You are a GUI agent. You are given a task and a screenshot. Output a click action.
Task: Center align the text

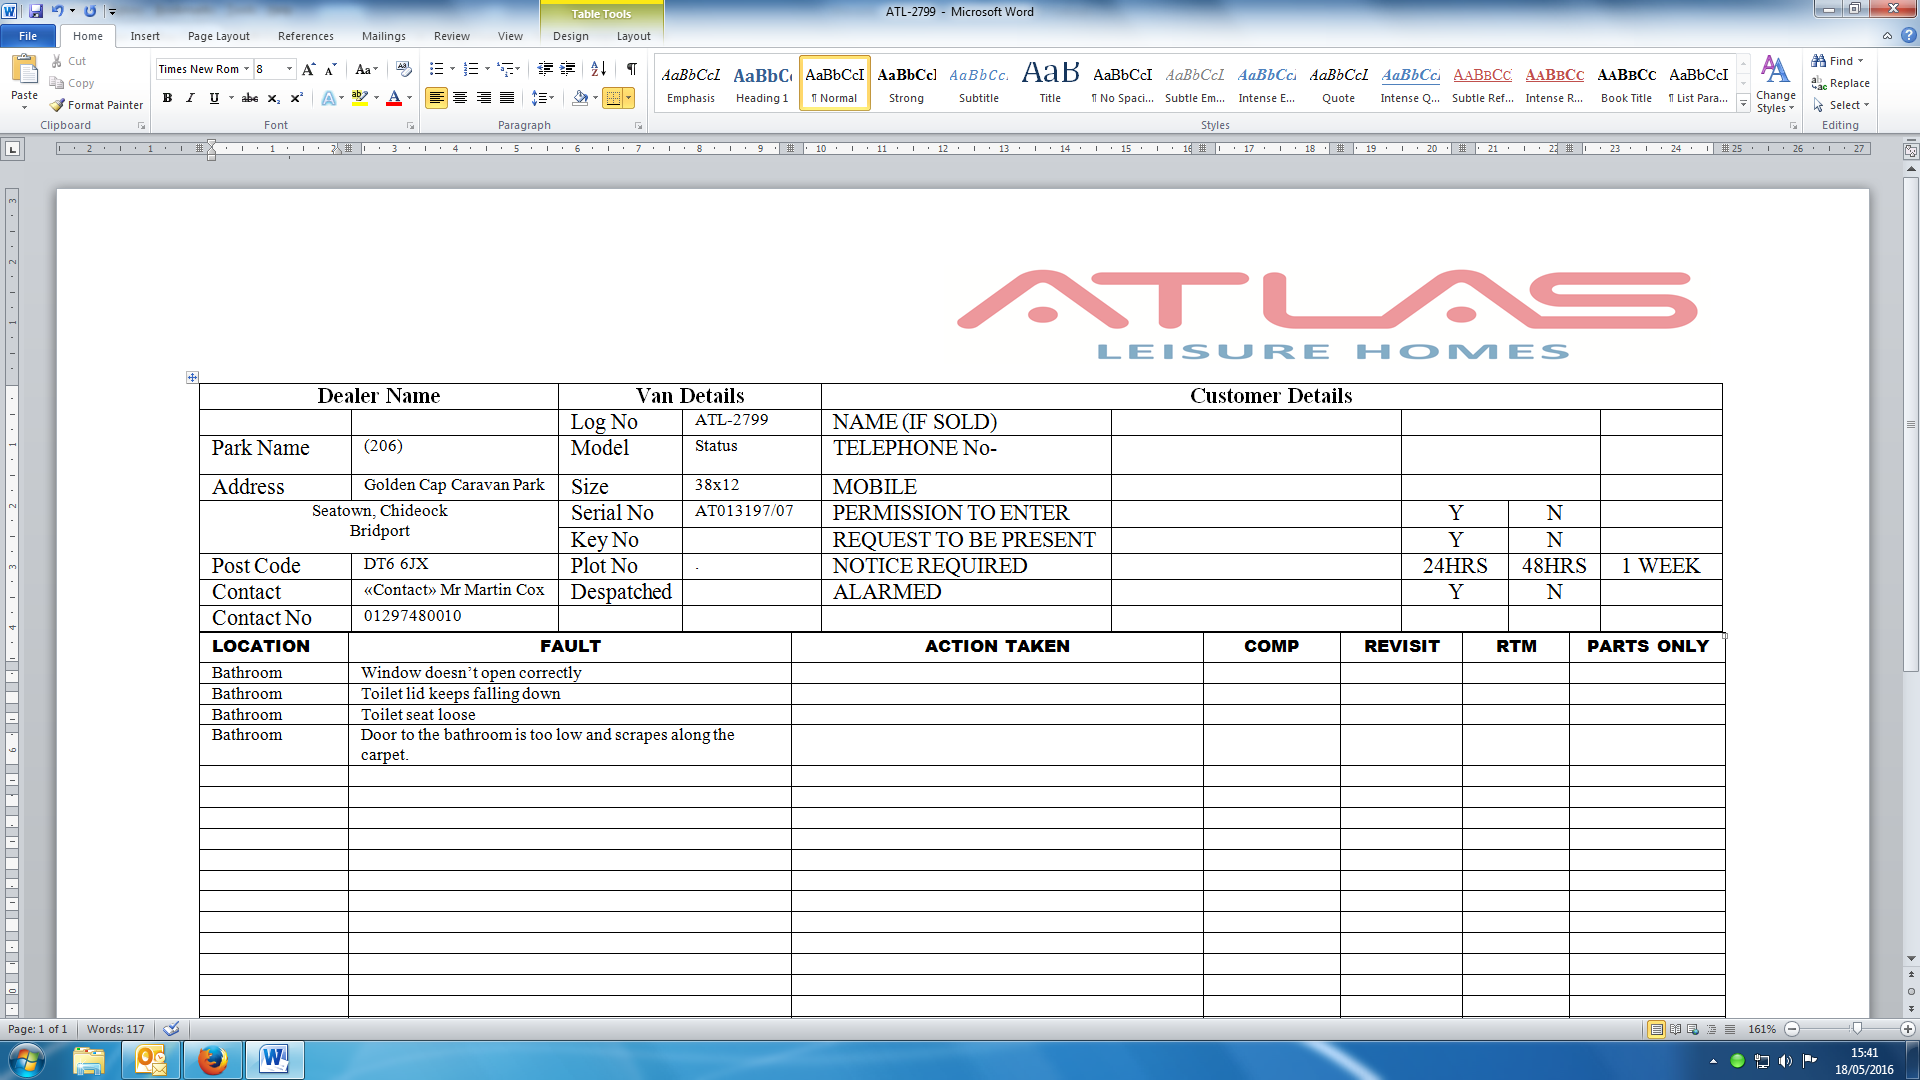pyautogui.click(x=460, y=98)
